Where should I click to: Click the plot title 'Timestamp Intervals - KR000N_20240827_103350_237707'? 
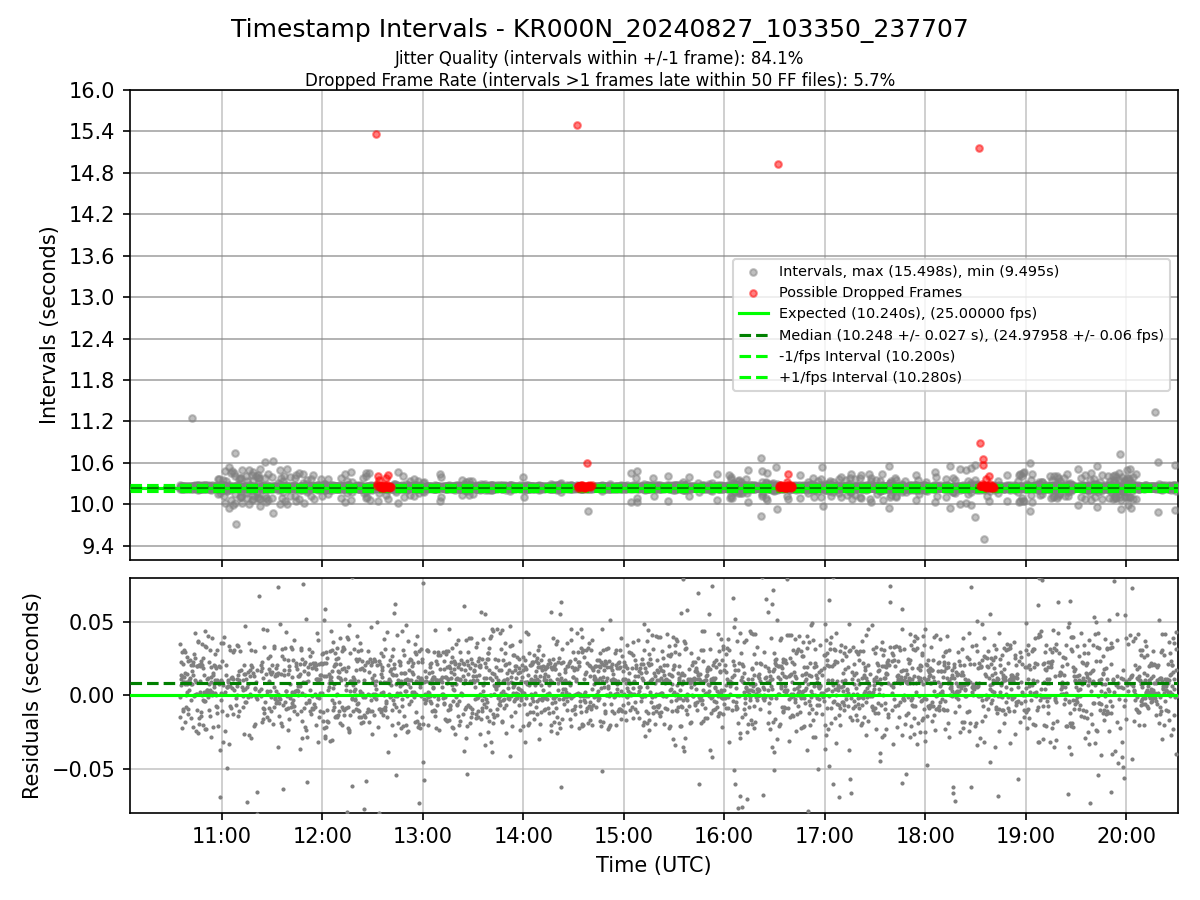[599, 29]
